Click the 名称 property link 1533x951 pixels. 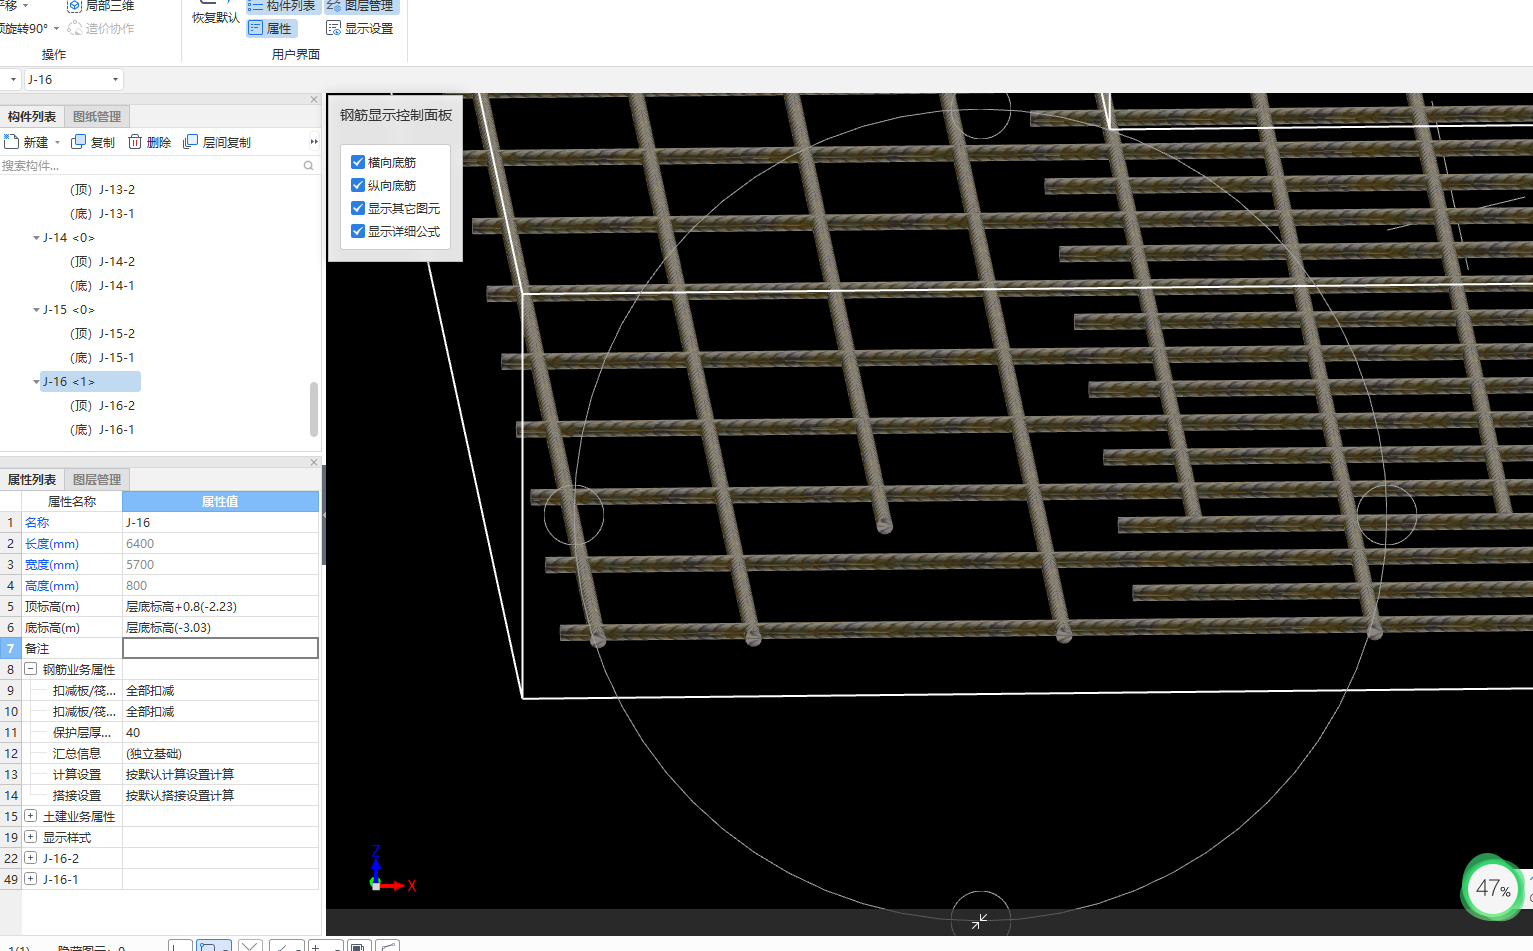tap(37, 522)
